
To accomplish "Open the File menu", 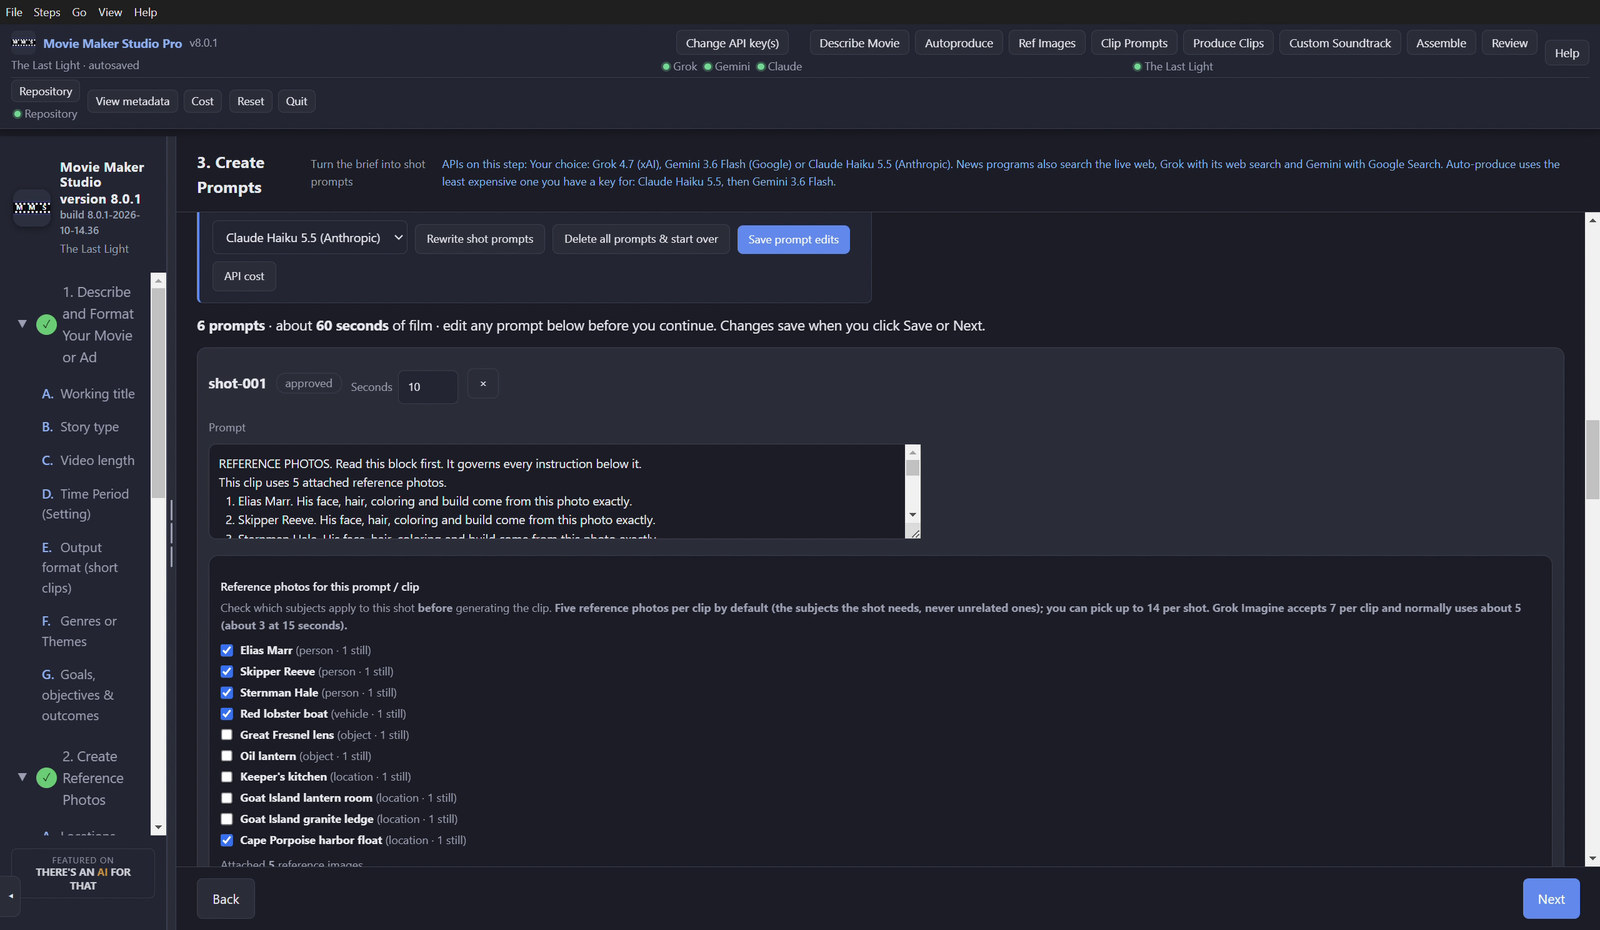I will (x=14, y=12).
